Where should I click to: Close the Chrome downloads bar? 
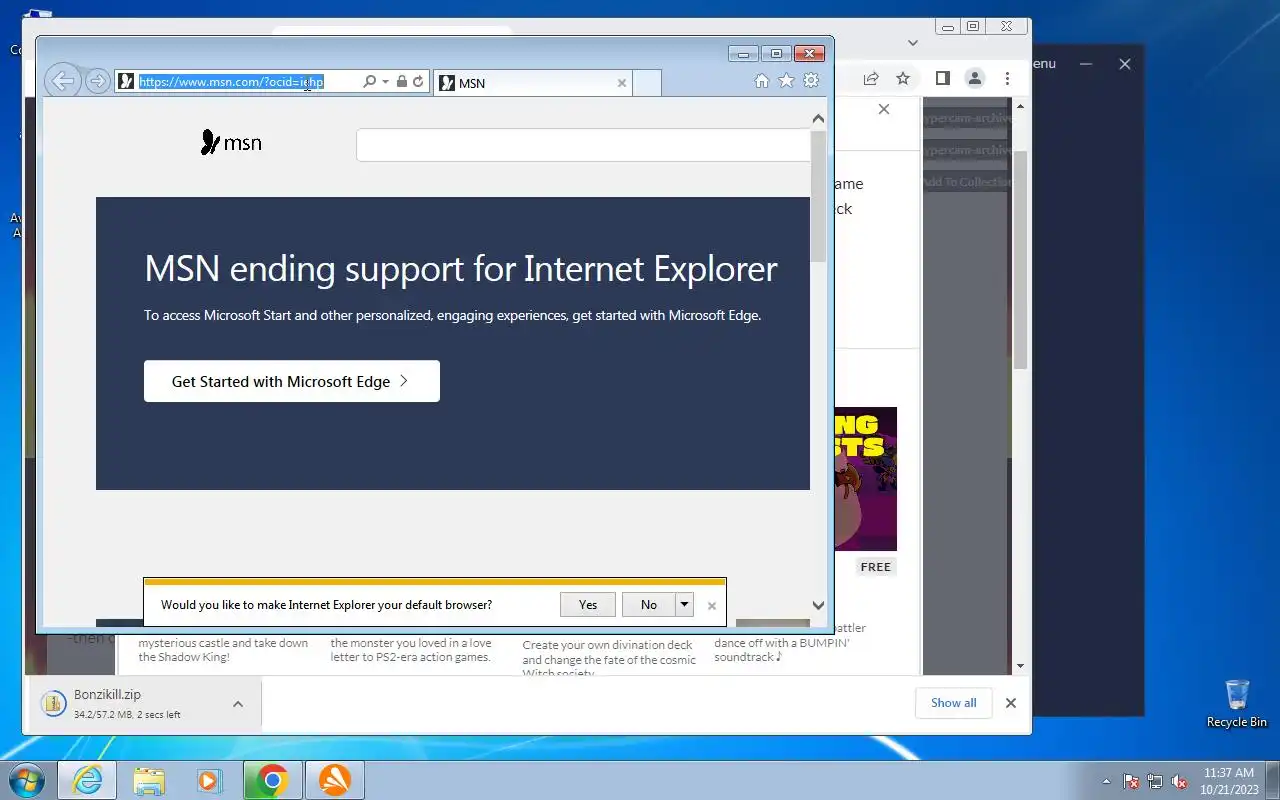(x=1011, y=703)
